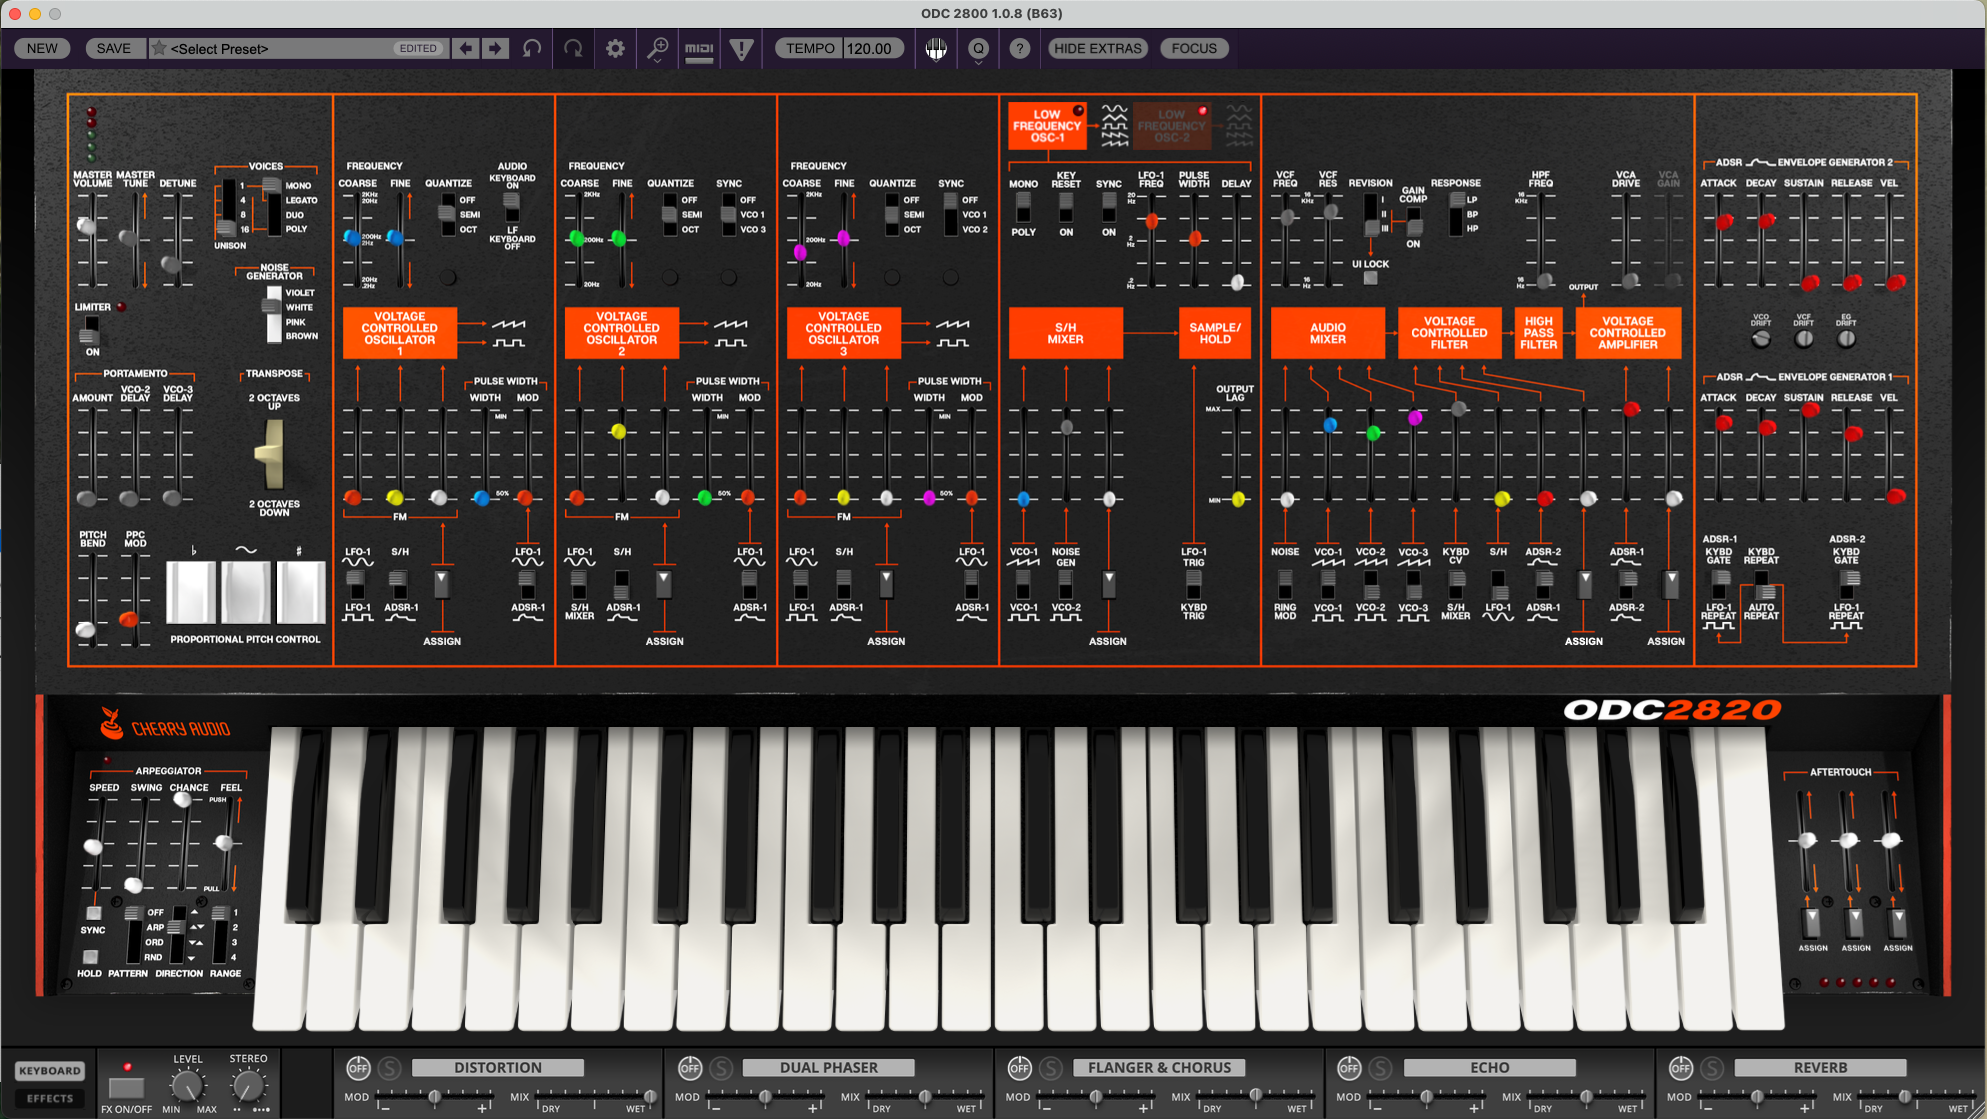Switch to the Keyboard tab
The width and height of the screenshot is (1987, 1119).
pos(49,1071)
